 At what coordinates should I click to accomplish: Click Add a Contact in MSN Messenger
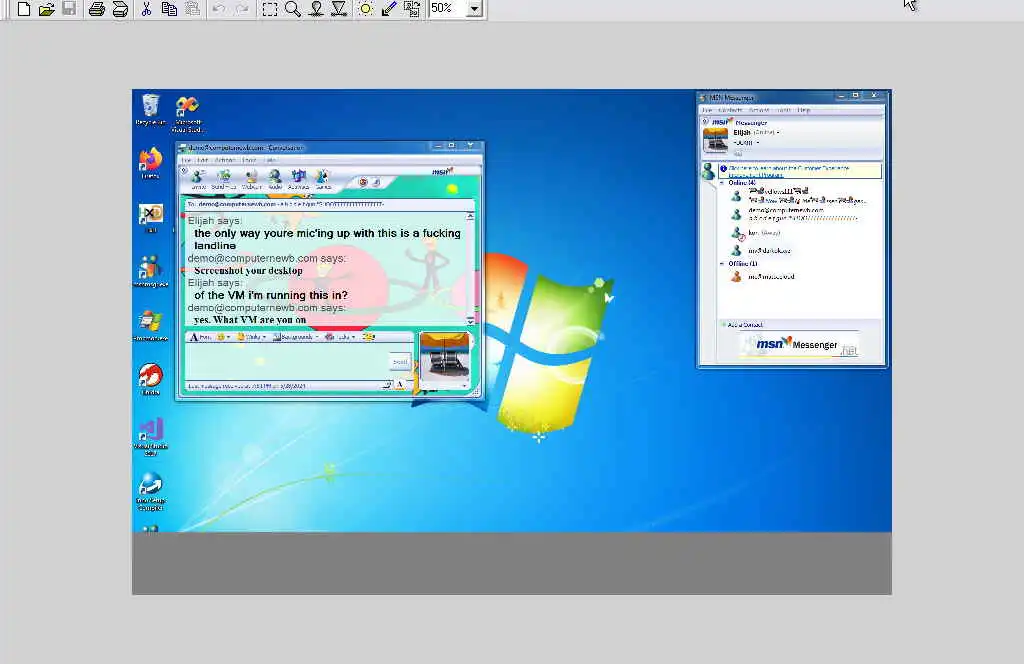click(742, 324)
